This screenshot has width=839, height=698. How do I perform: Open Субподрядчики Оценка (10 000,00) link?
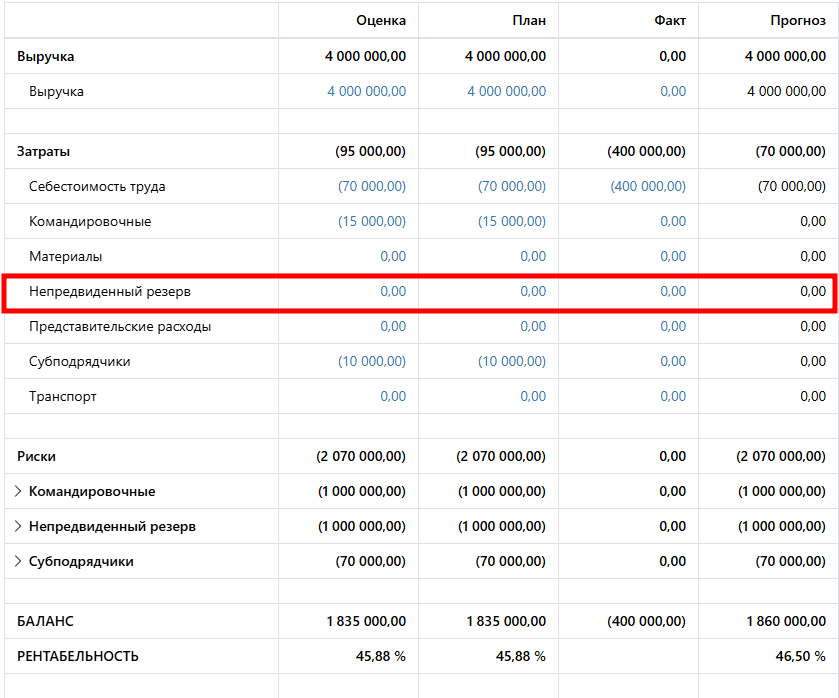coord(371,361)
